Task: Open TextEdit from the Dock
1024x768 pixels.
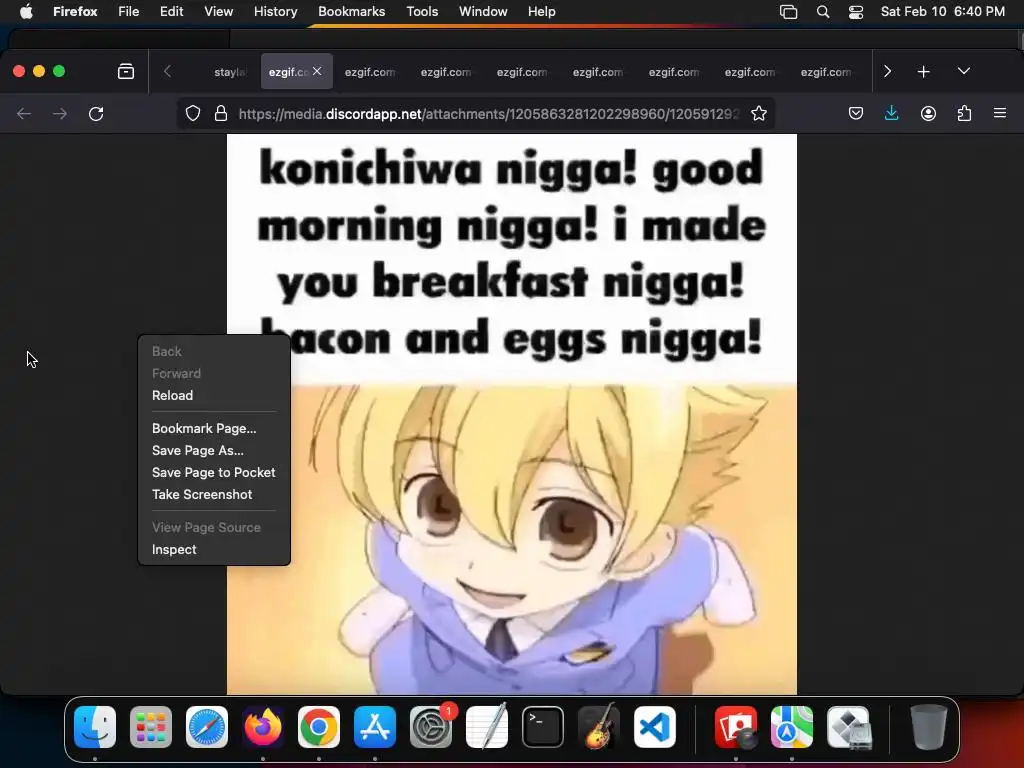Action: pos(487,727)
